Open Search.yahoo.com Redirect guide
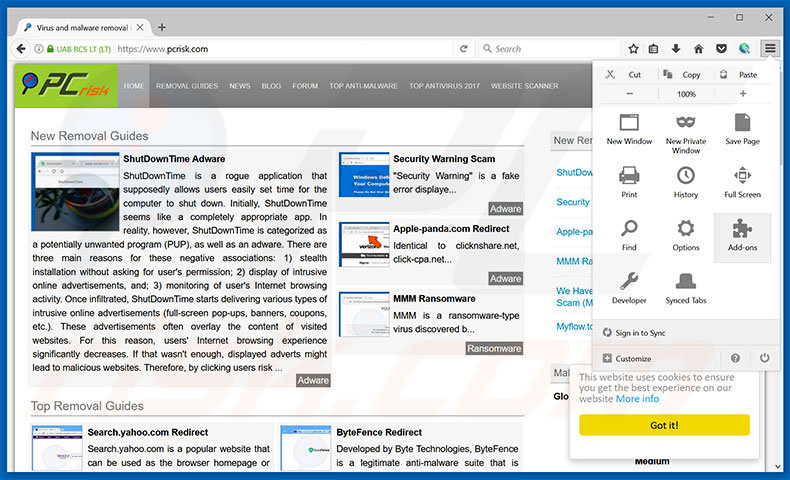Image resolution: width=790 pixels, height=480 pixels. (148, 432)
